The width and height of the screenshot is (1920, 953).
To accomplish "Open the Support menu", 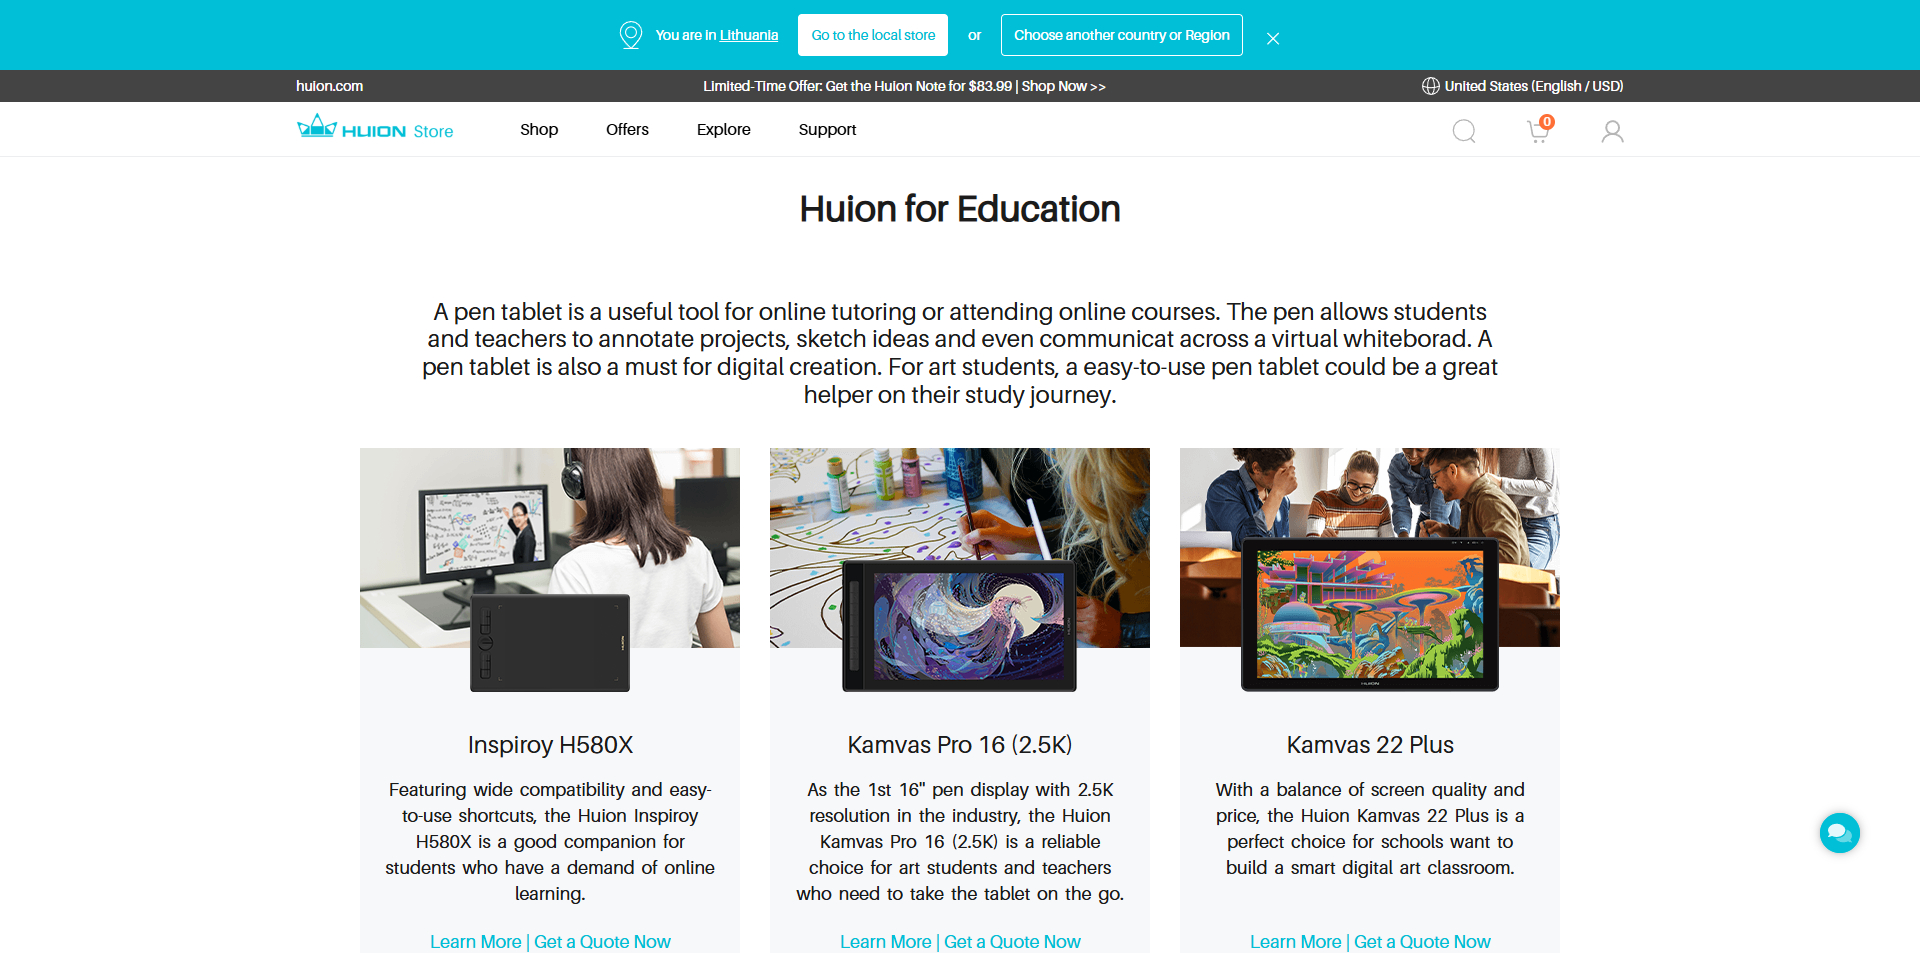I will tap(827, 129).
